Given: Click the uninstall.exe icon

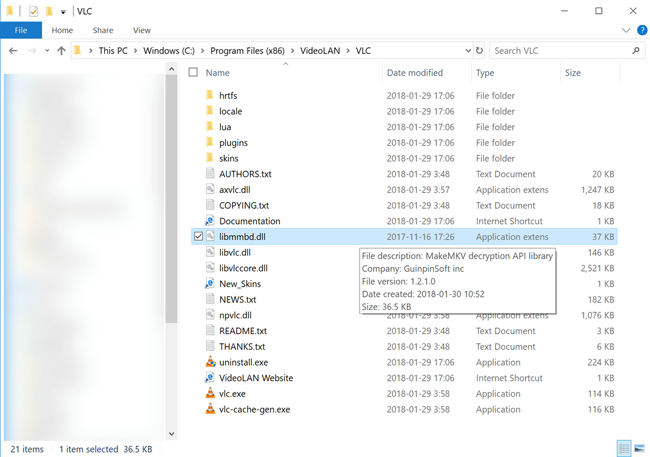Looking at the screenshot, I should 210,362.
